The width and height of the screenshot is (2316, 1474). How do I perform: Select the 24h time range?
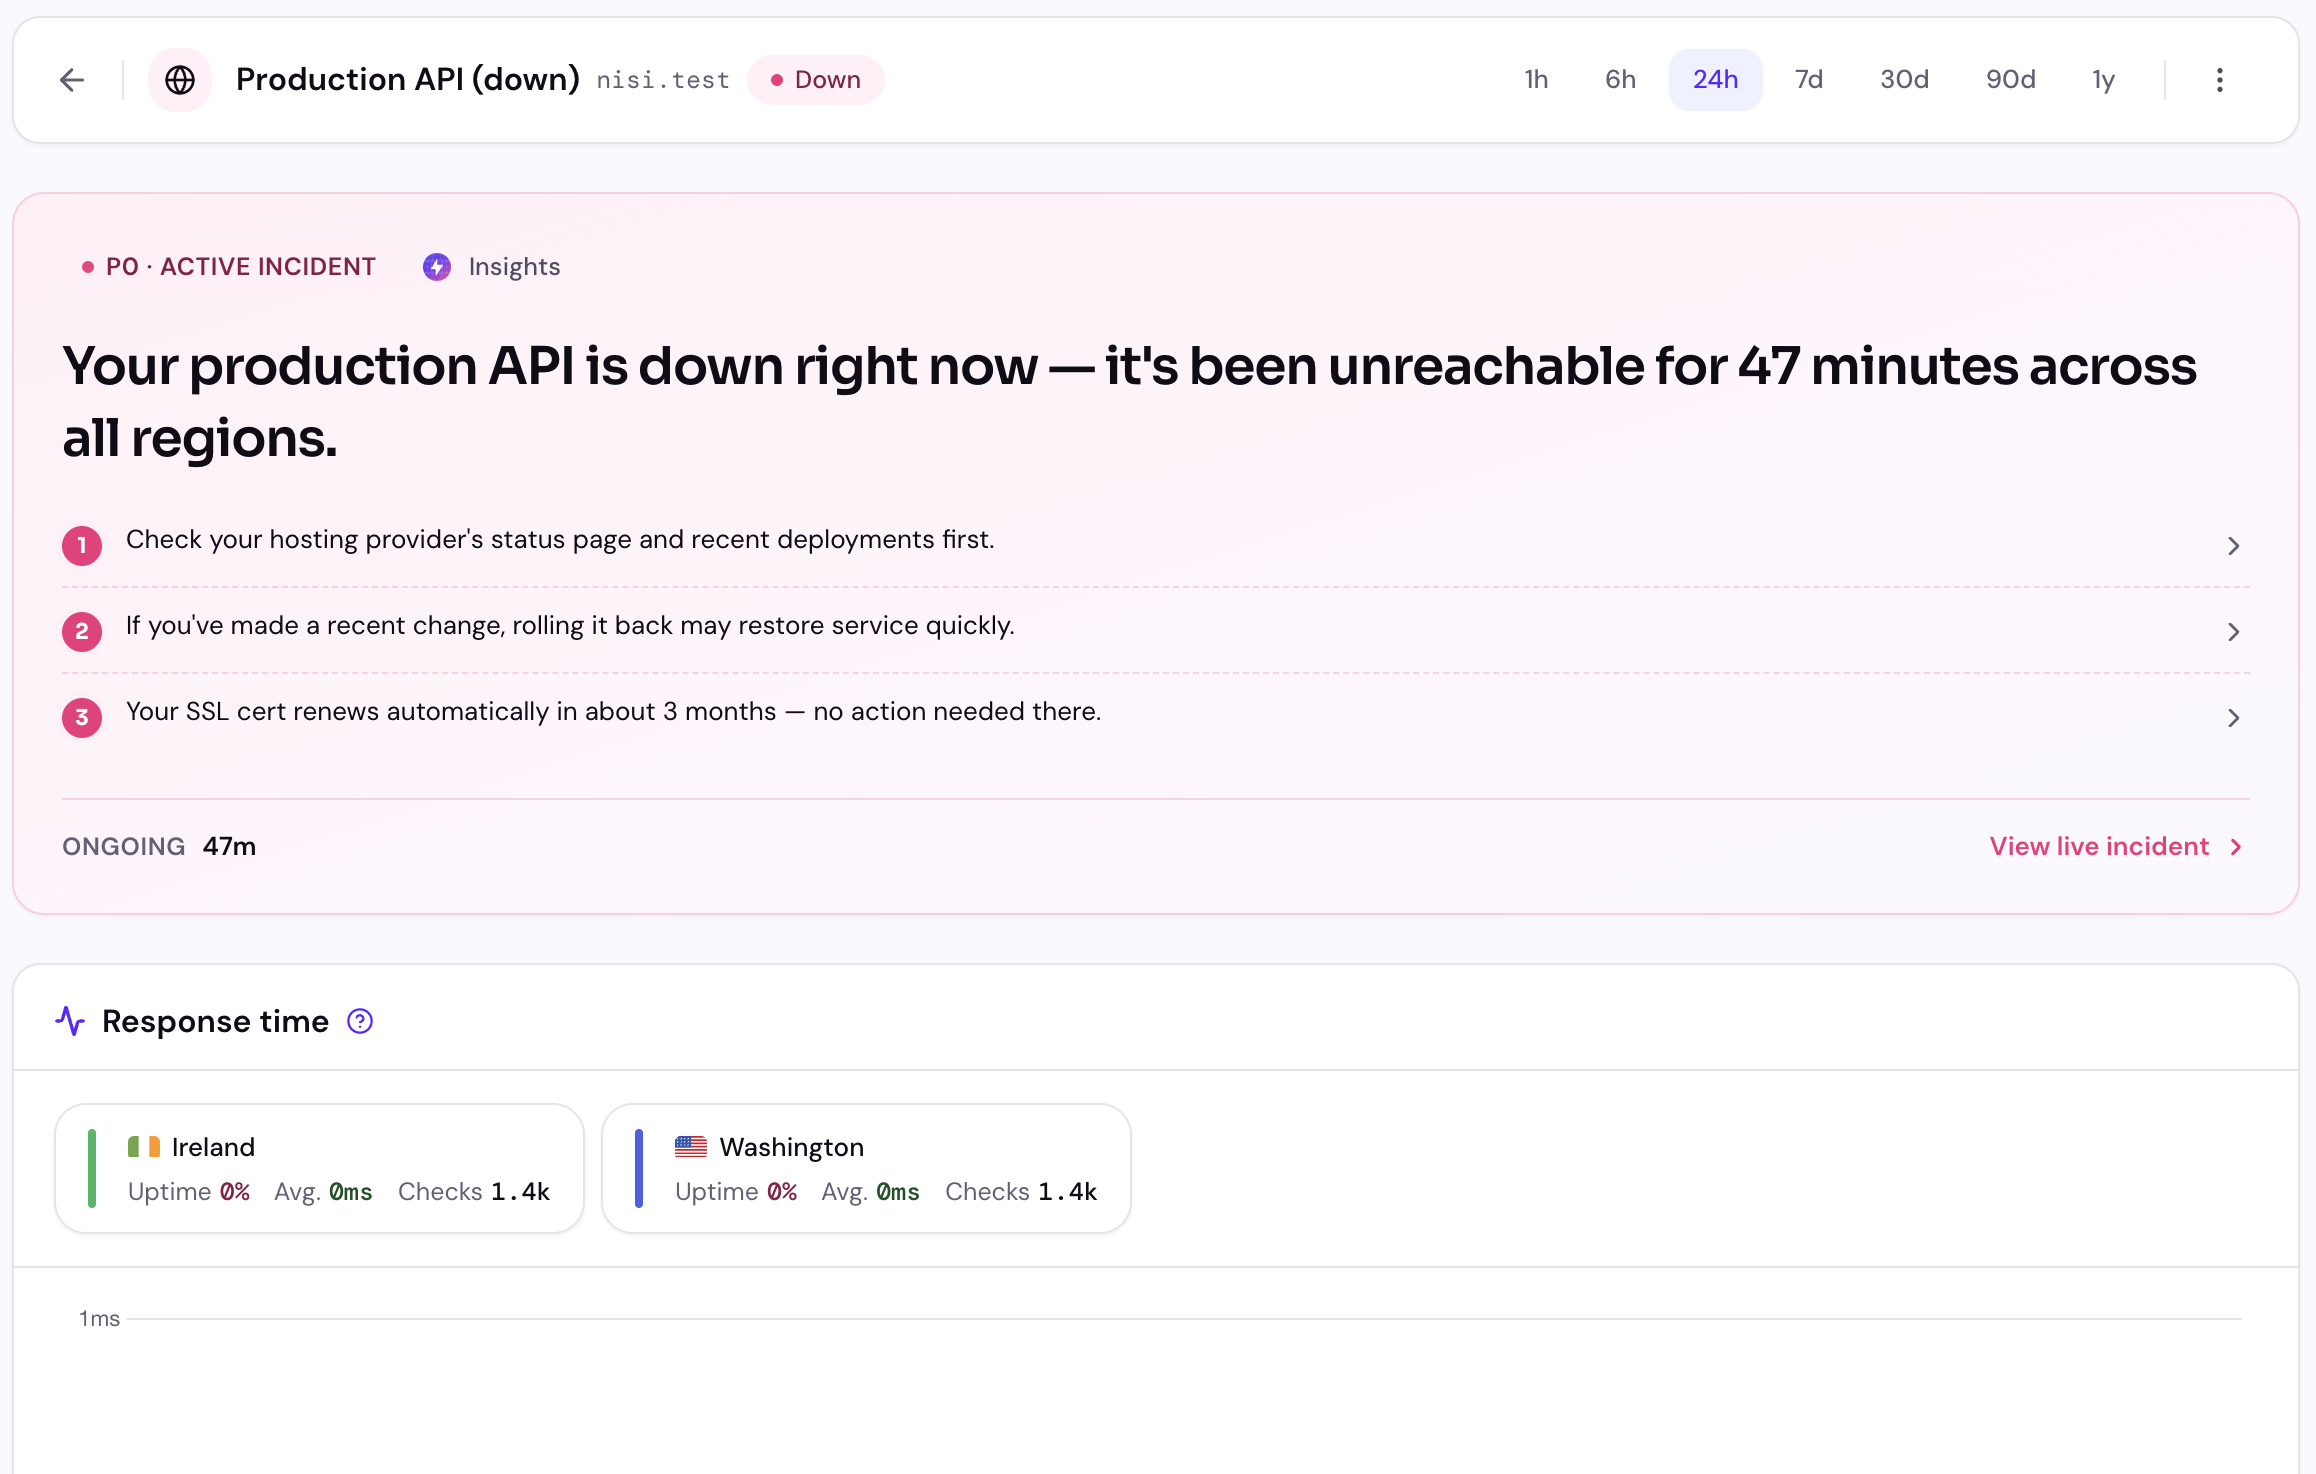point(1715,80)
